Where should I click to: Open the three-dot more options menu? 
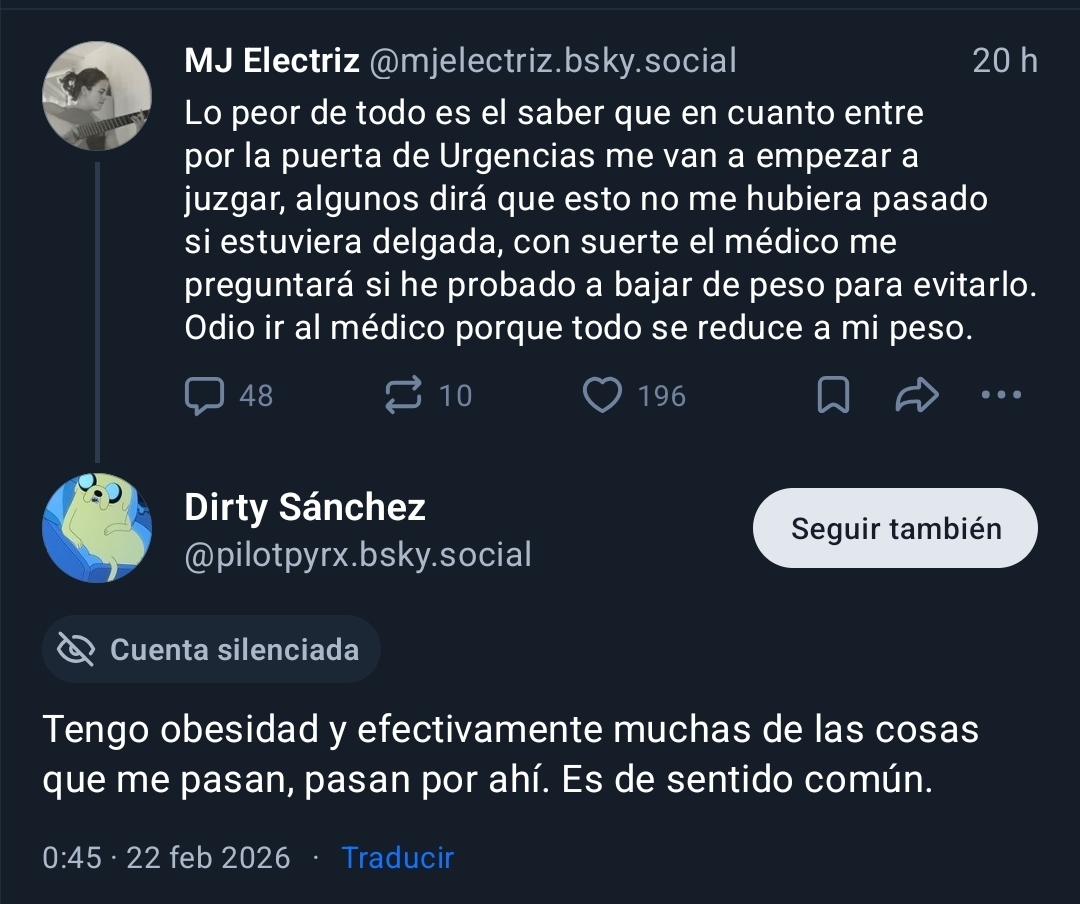1001,395
